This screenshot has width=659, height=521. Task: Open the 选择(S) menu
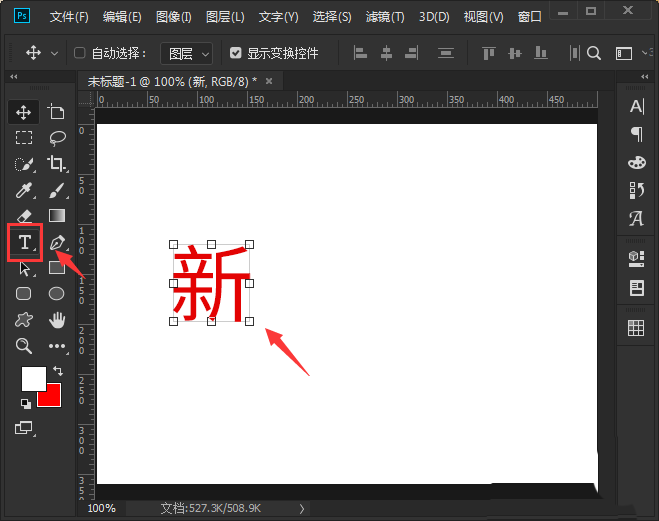tap(332, 17)
